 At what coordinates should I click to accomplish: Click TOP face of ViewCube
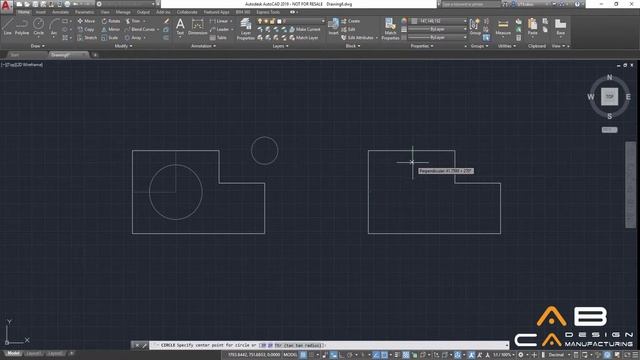point(609,97)
